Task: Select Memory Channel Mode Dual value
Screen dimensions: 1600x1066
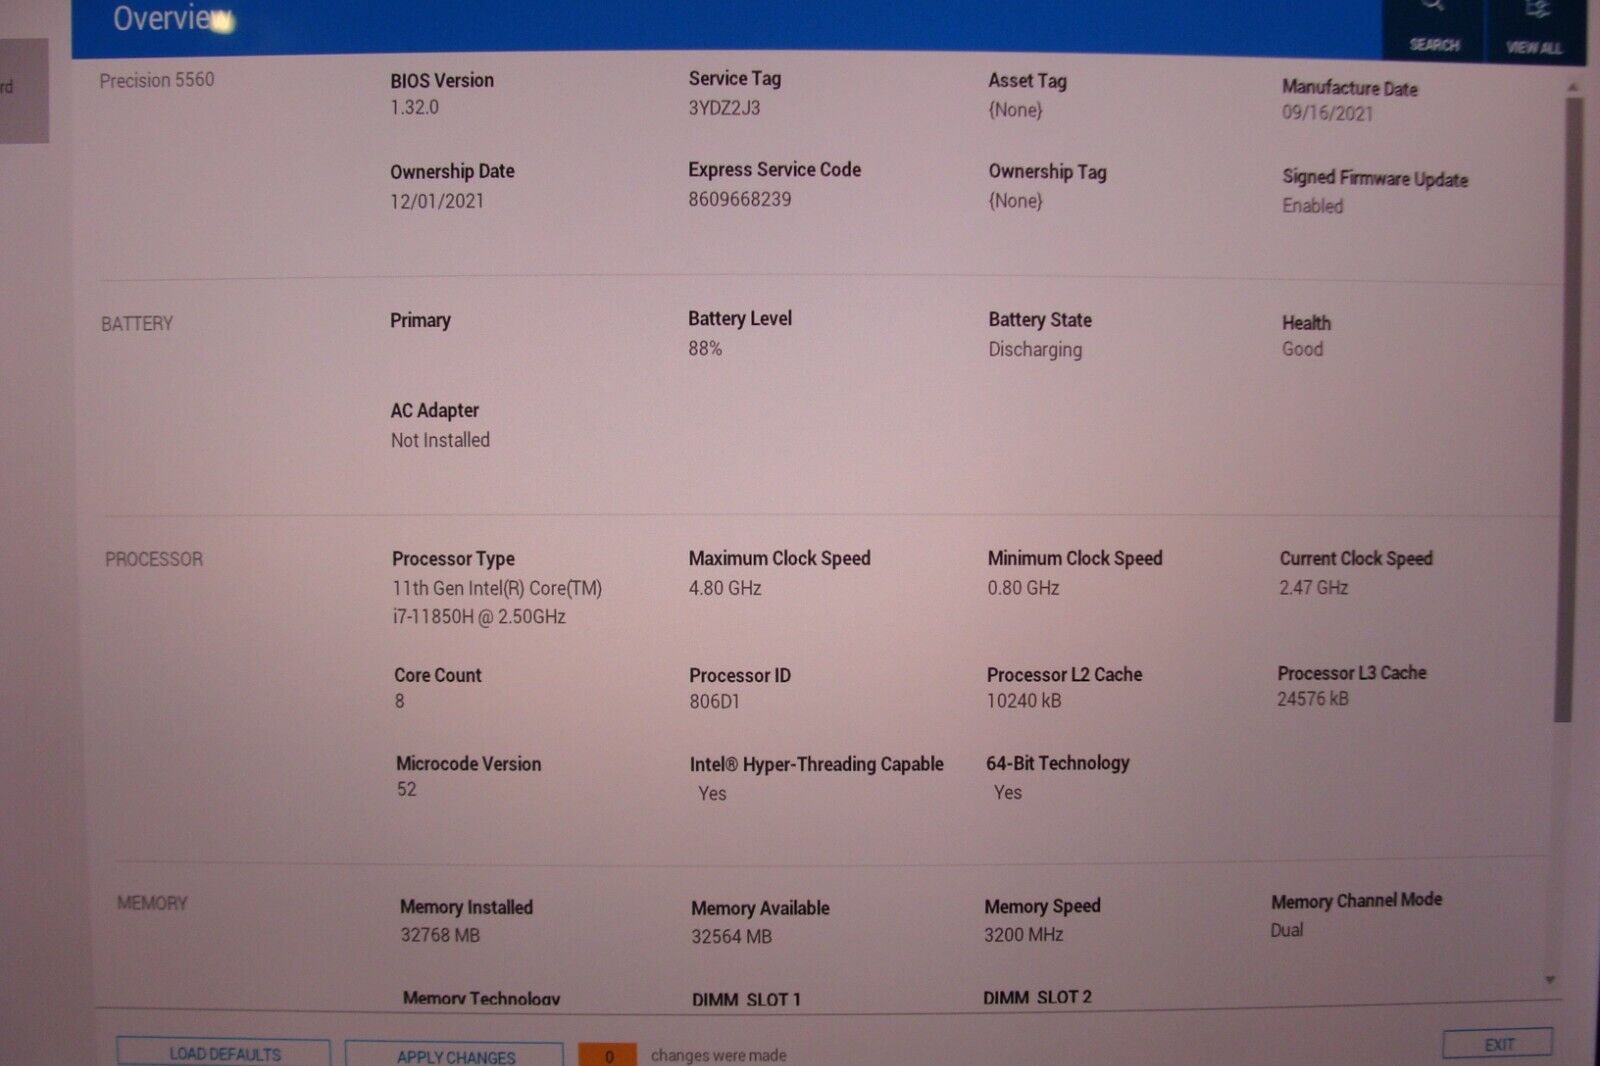Action: pos(1287,930)
